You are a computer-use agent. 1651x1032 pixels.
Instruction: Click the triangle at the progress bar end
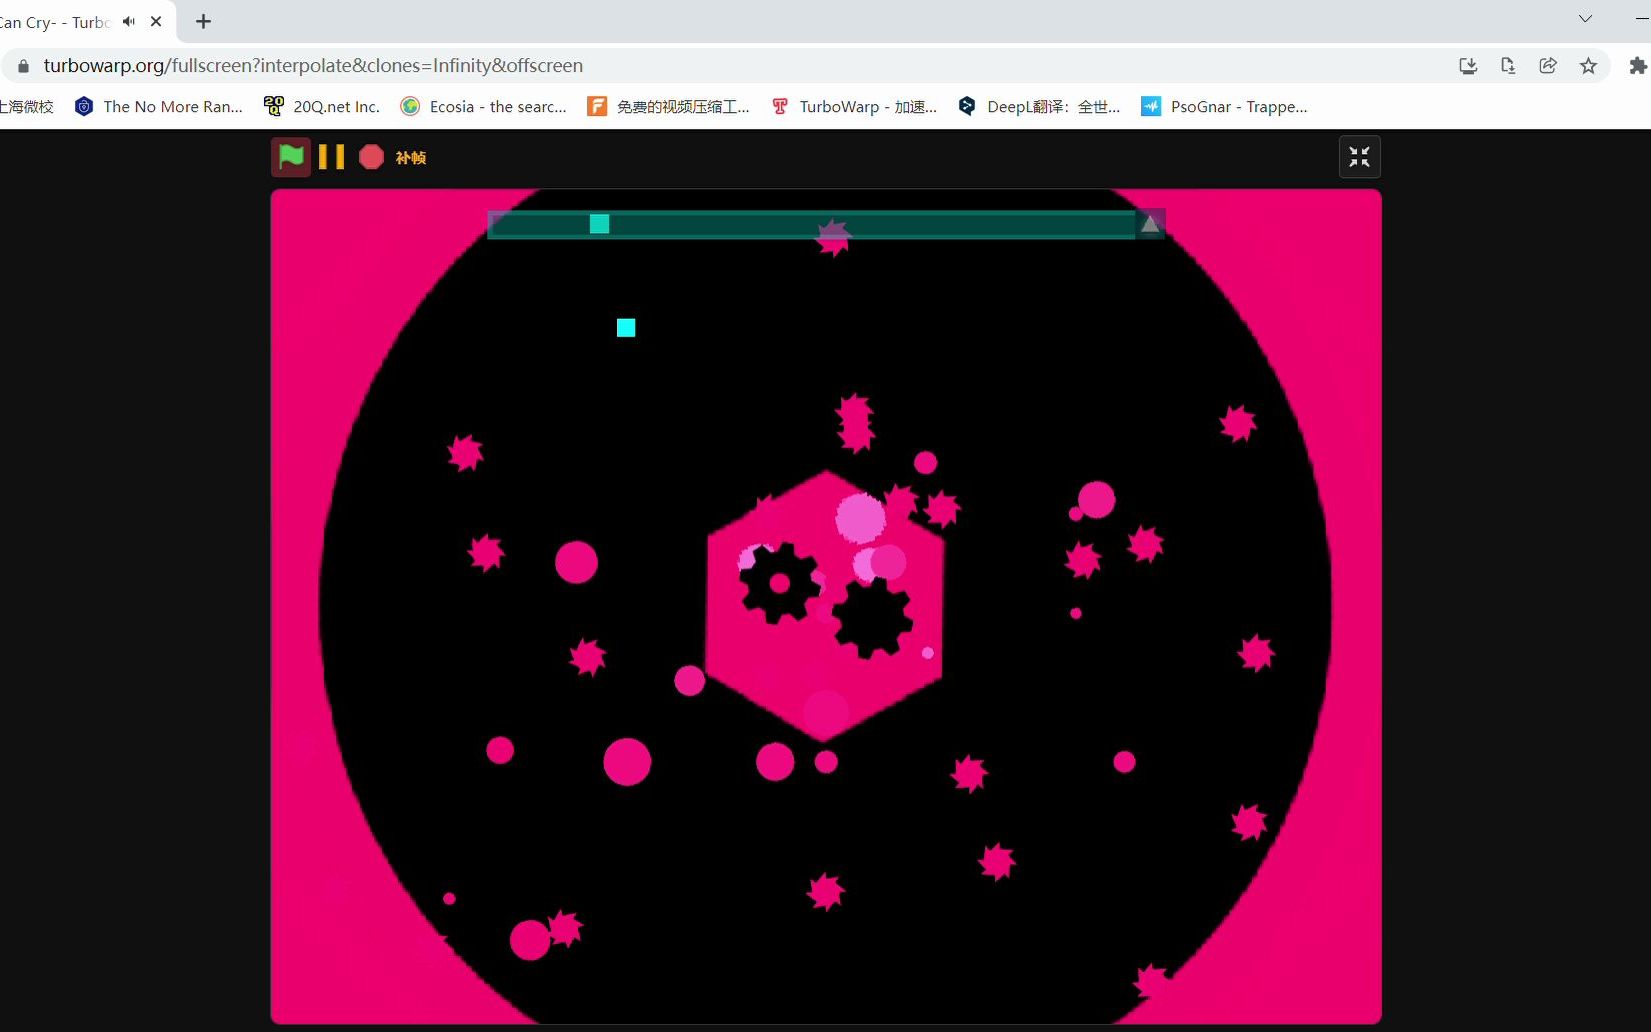(1150, 224)
